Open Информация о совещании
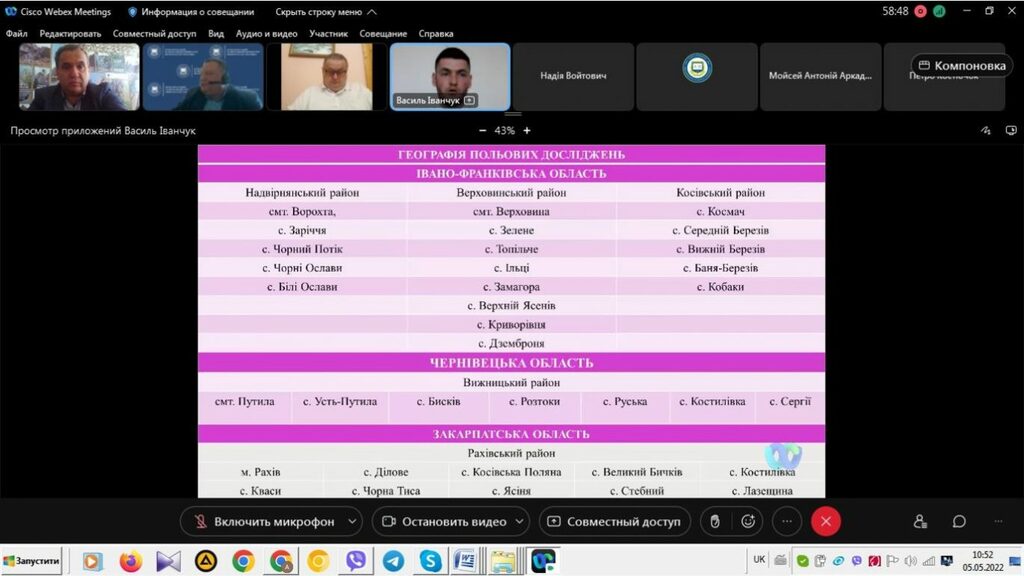1024x576 pixels. (x=190, y=12)
